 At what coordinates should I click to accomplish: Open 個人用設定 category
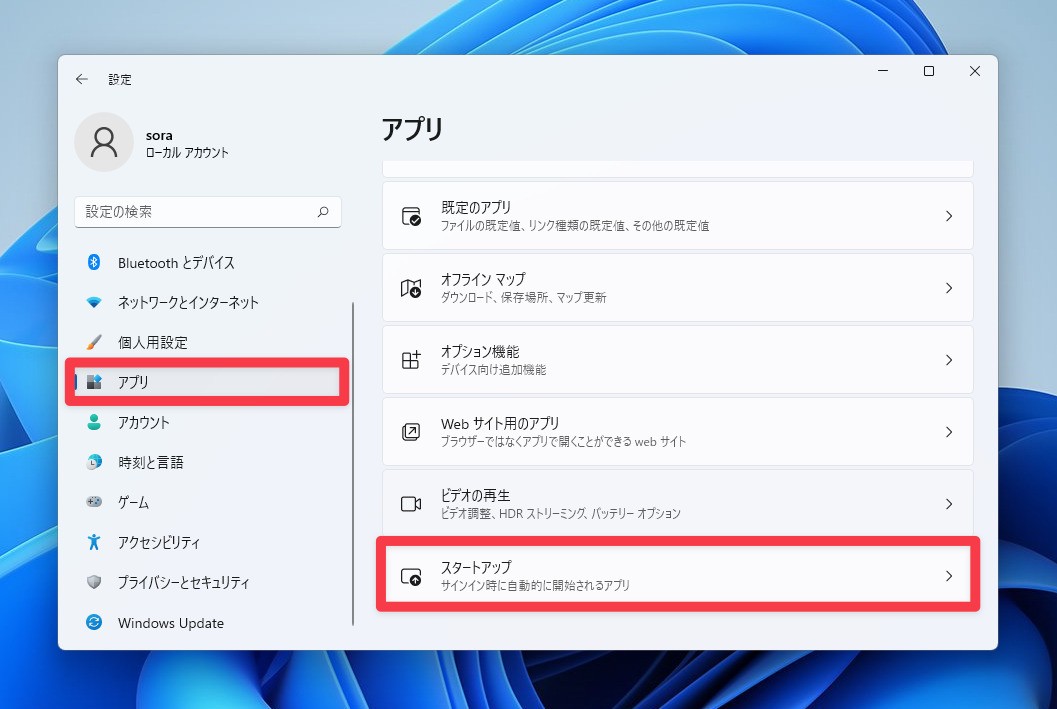[x=208, y=342]
